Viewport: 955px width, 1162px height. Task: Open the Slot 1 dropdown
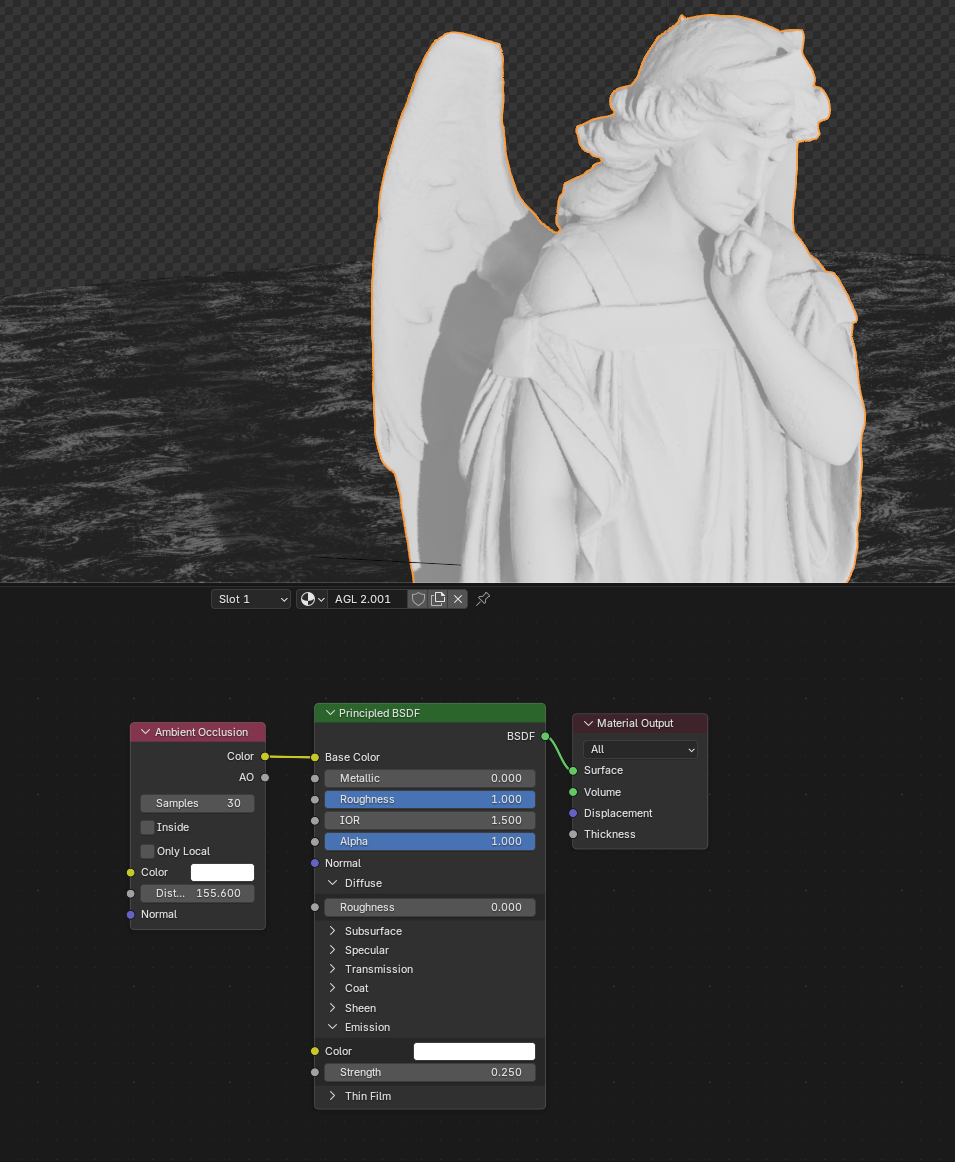pos(251,599)
